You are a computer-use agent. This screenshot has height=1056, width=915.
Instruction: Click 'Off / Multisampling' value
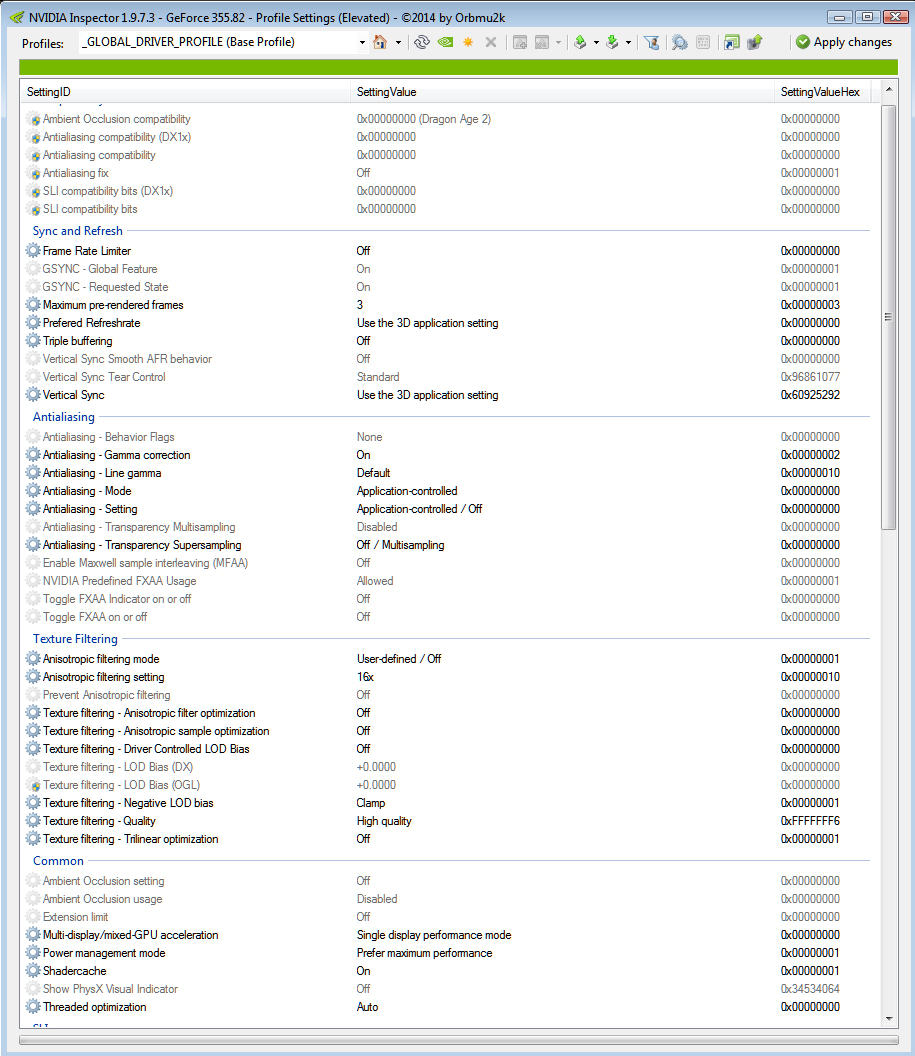[x=401, y=545]
